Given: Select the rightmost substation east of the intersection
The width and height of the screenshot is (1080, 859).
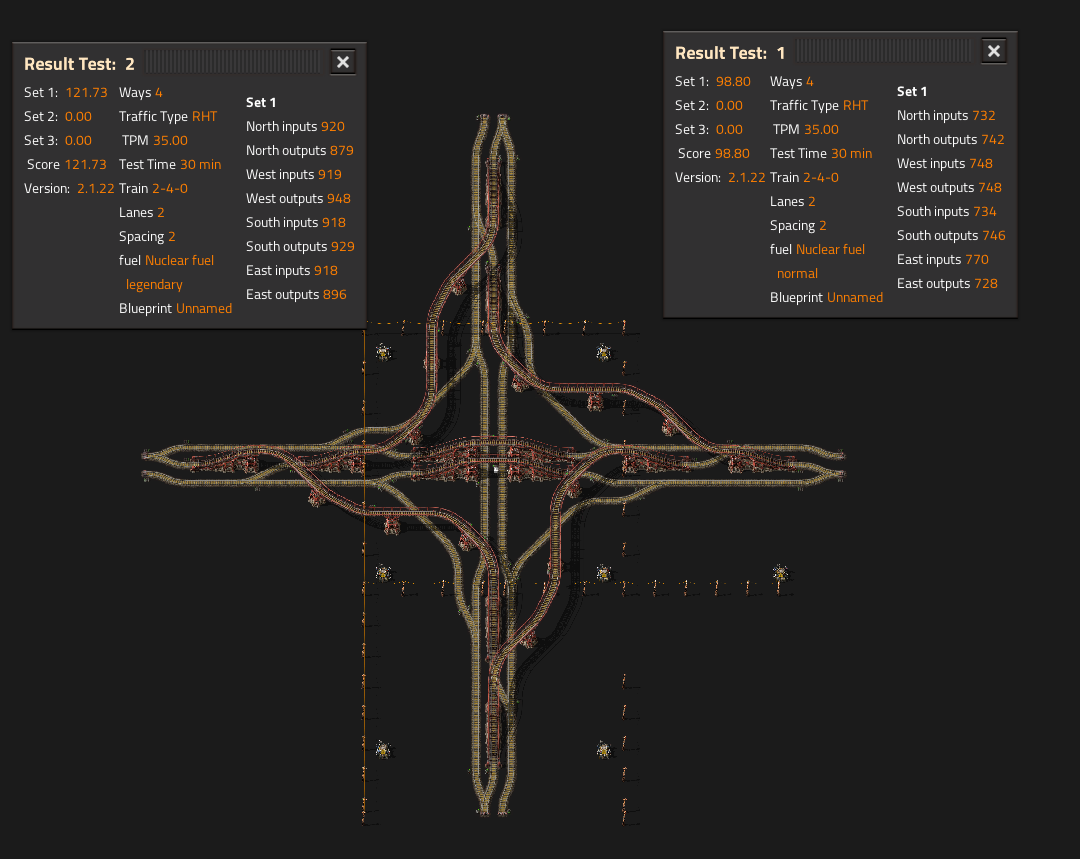Looking at the screenshot, I should click(x=779, y=573).
